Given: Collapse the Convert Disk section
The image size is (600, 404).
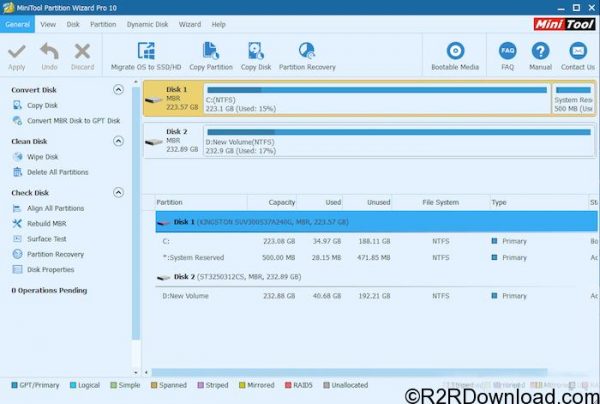Looking at the screenshot, I should point(118,90).
